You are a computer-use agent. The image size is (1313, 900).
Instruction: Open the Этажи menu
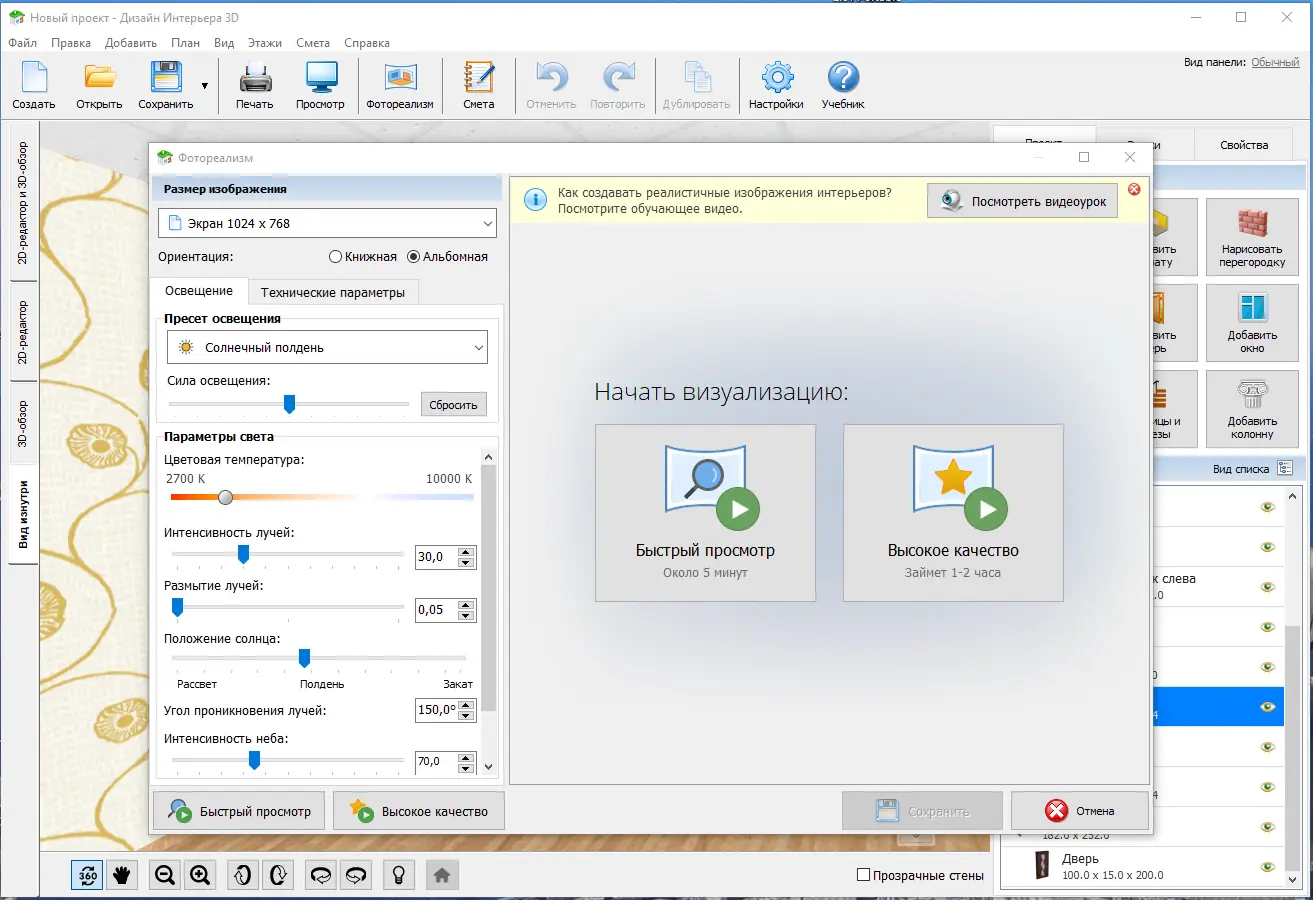click(x=265, y=43)
